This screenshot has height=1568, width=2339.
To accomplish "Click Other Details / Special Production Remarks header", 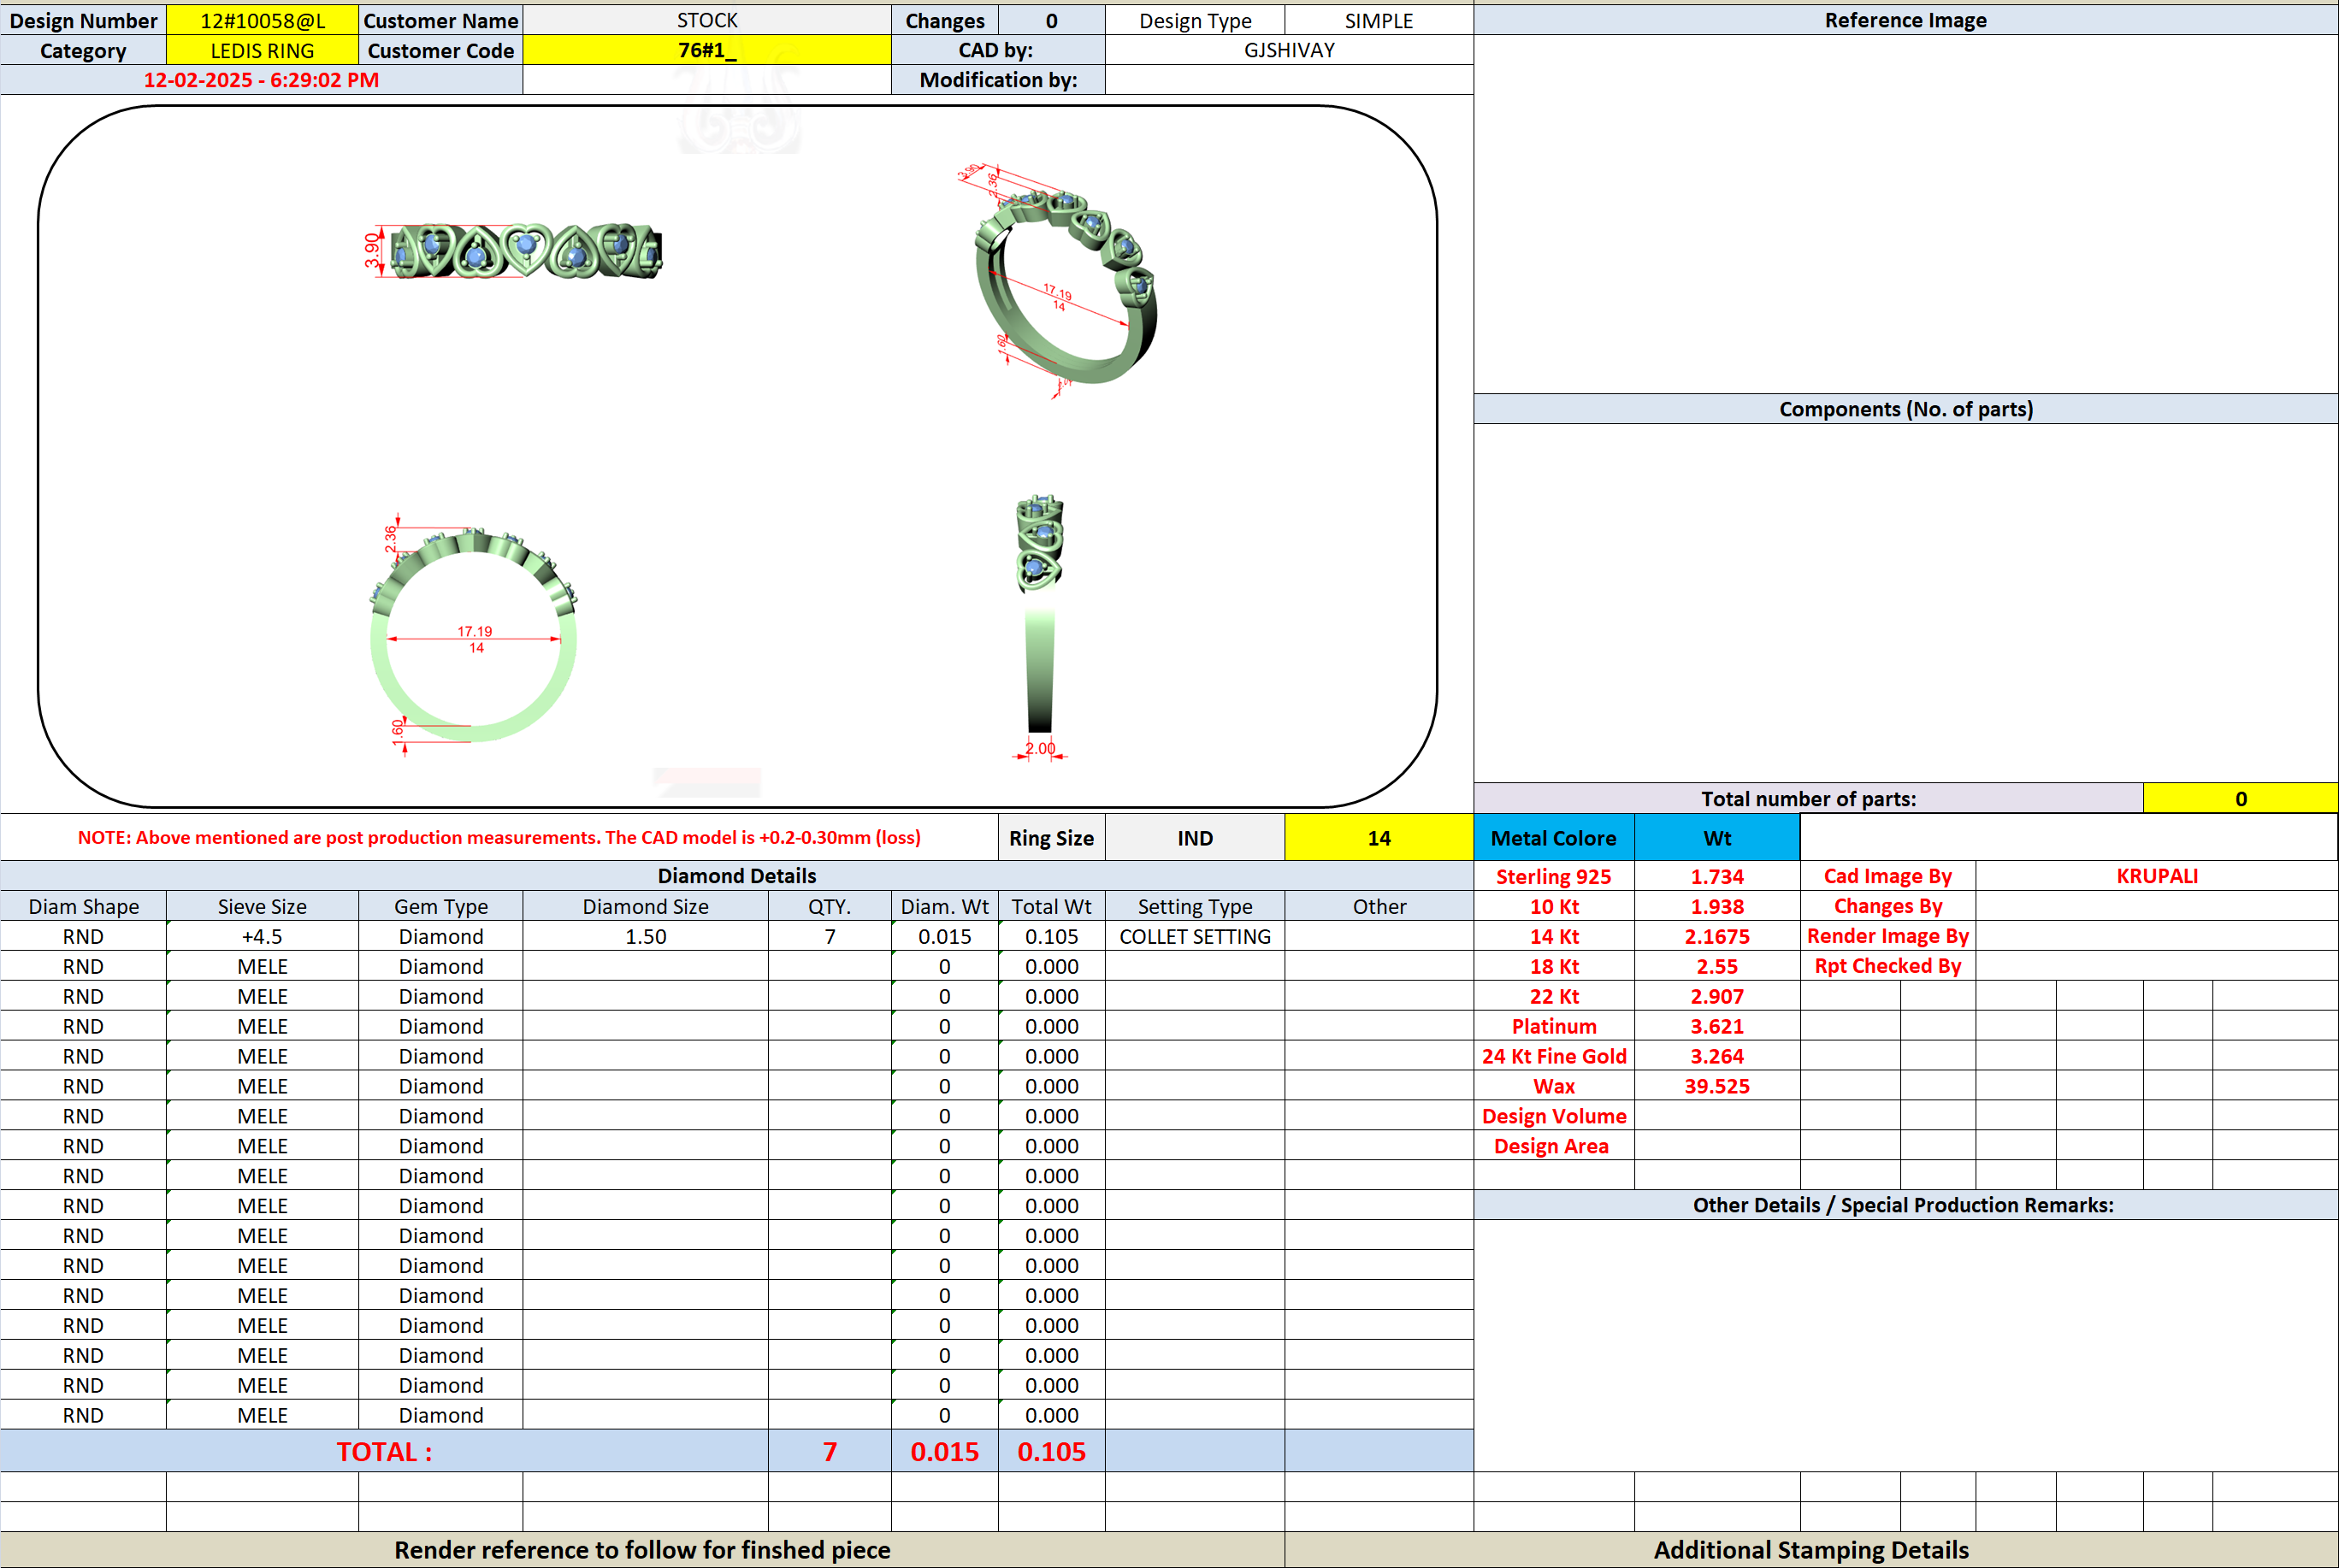I will 1906,1205.
